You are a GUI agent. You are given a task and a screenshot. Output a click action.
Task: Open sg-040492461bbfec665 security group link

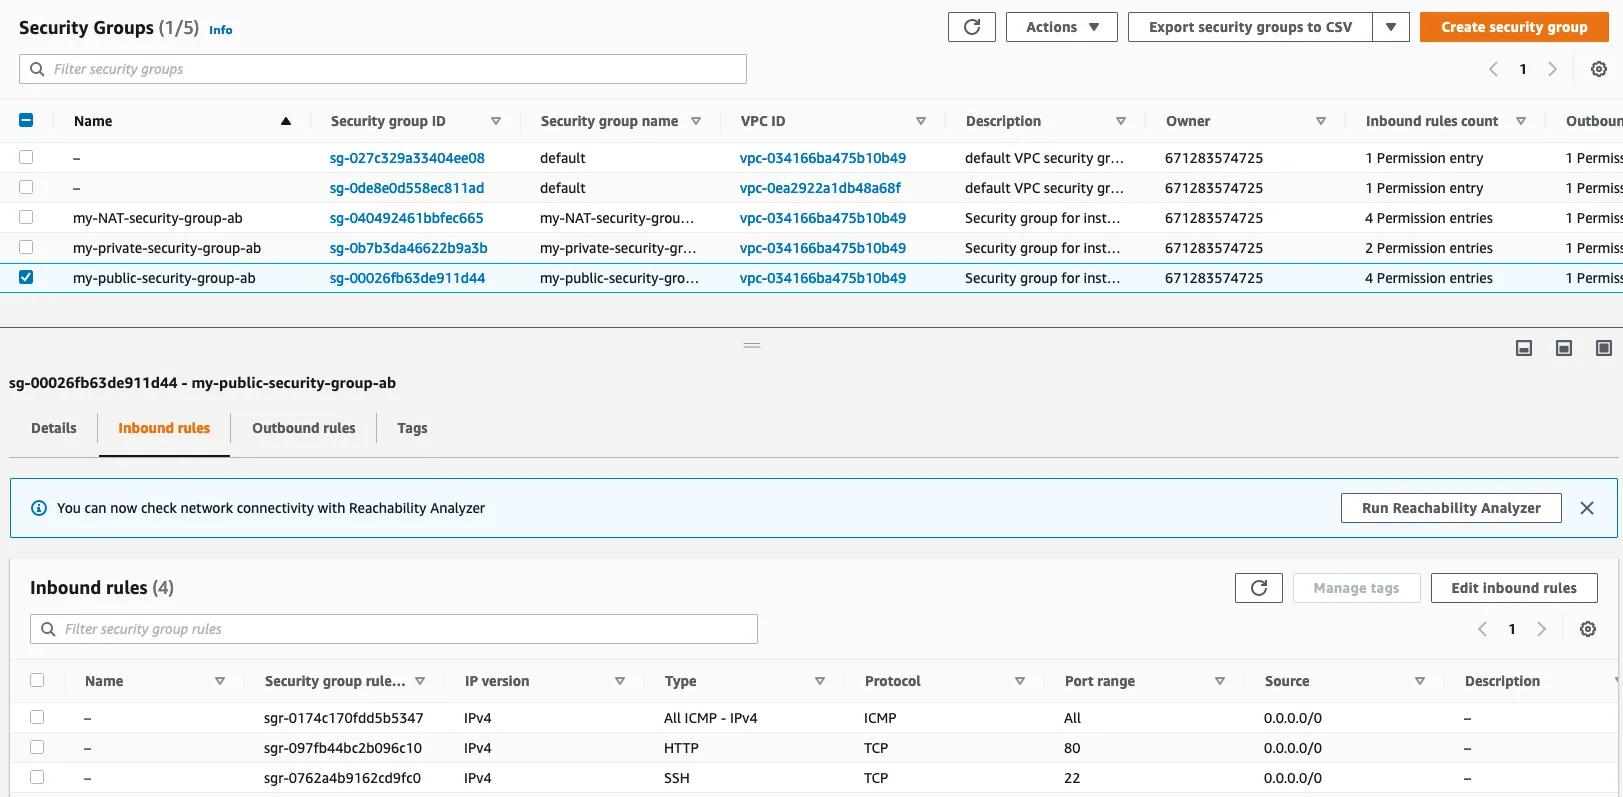coord(406,218)
